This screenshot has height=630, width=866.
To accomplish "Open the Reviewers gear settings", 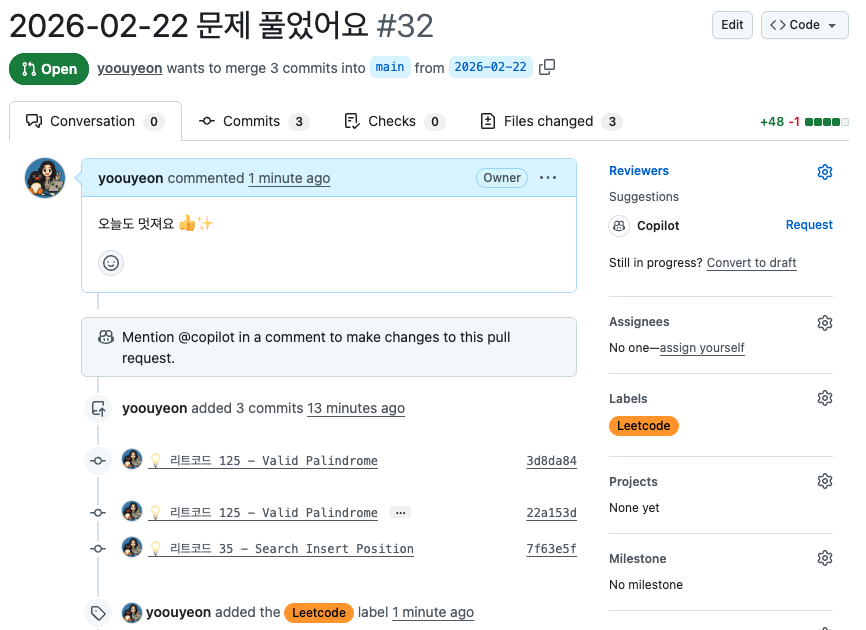I will tap(825, 172).
